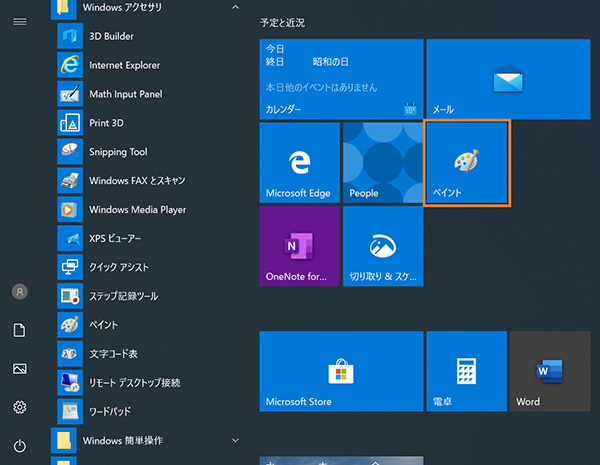Open the People tile
The width and height of the screenshot is (600, 465).
coord(383,163)
